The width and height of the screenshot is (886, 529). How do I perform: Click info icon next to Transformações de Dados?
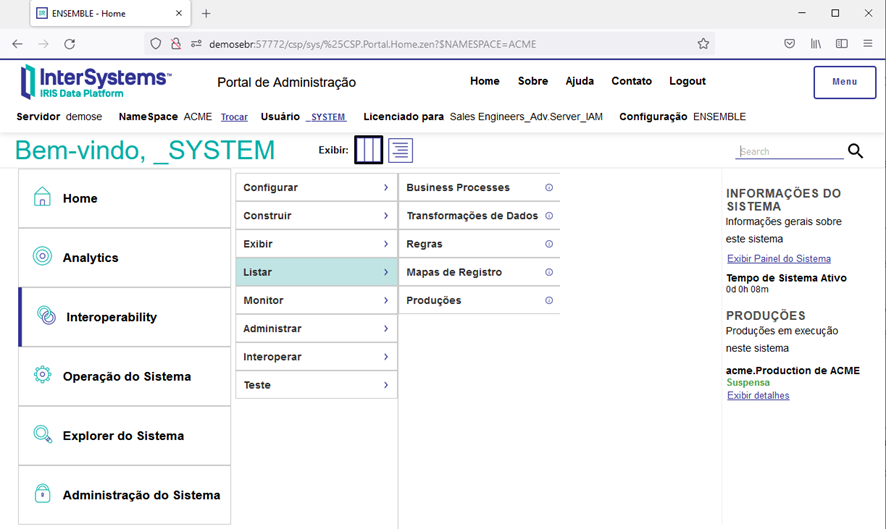(x=549, y=216)
